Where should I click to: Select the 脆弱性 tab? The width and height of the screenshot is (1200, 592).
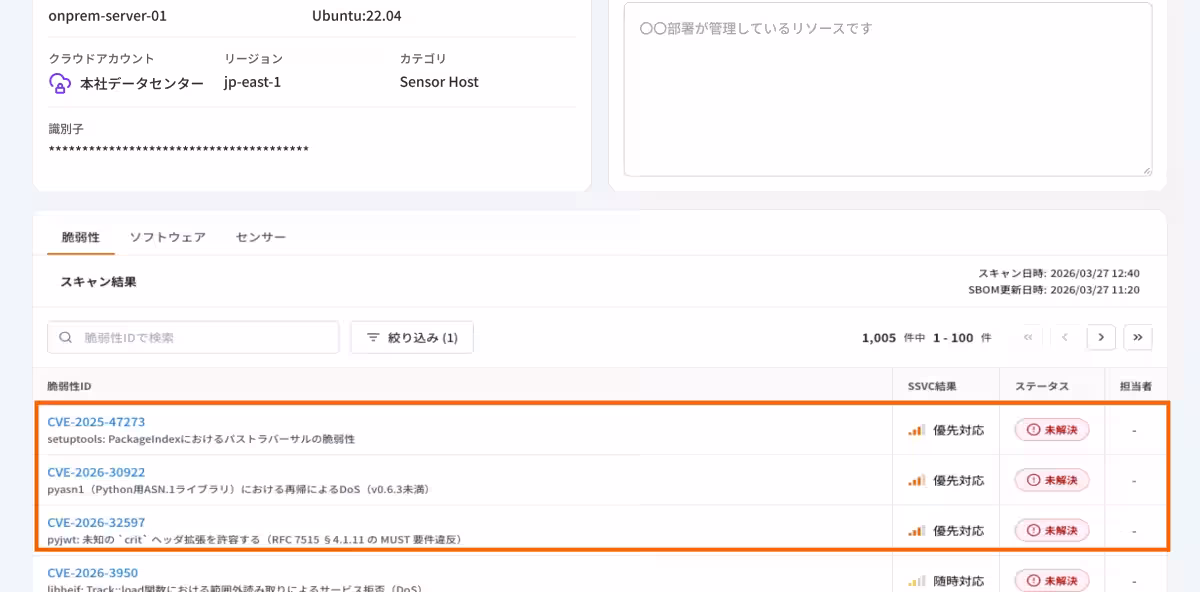click(79, 236)
